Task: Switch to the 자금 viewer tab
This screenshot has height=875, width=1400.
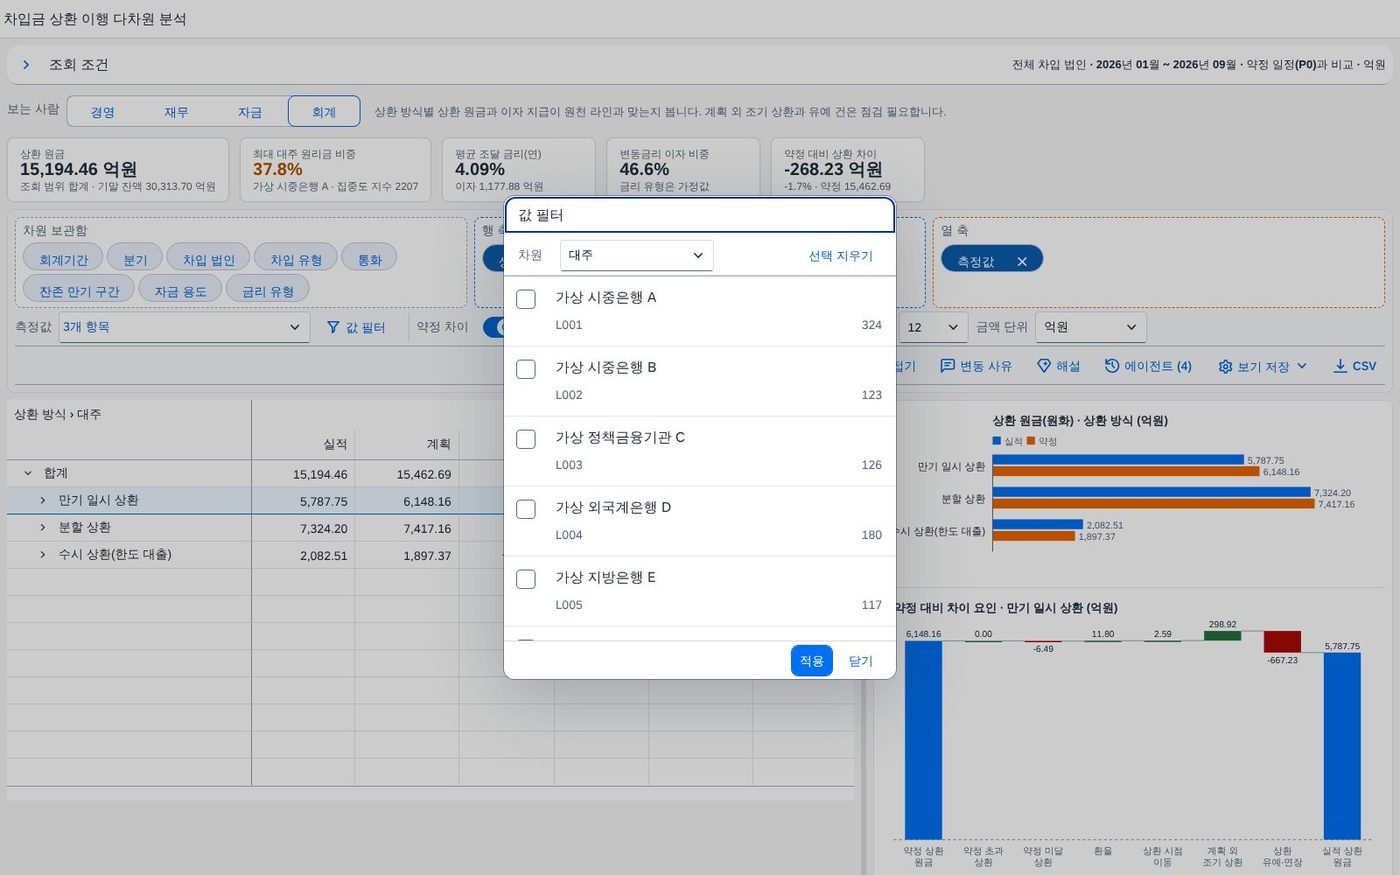Action: [x=250, y=112]
